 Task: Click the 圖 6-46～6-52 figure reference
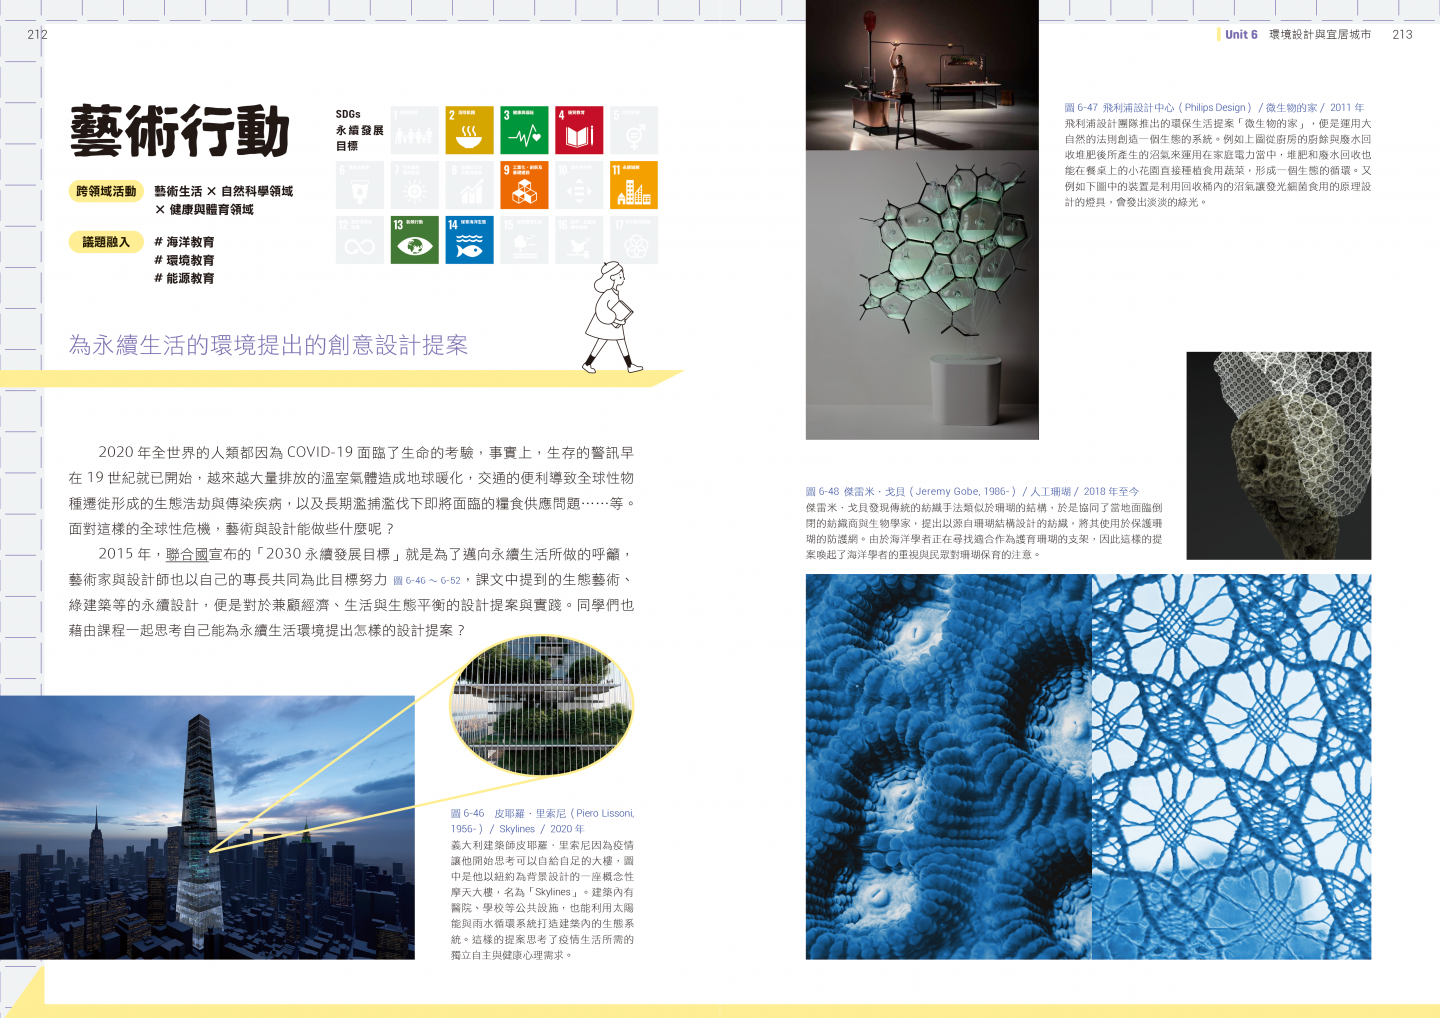[x=427, y=581]
